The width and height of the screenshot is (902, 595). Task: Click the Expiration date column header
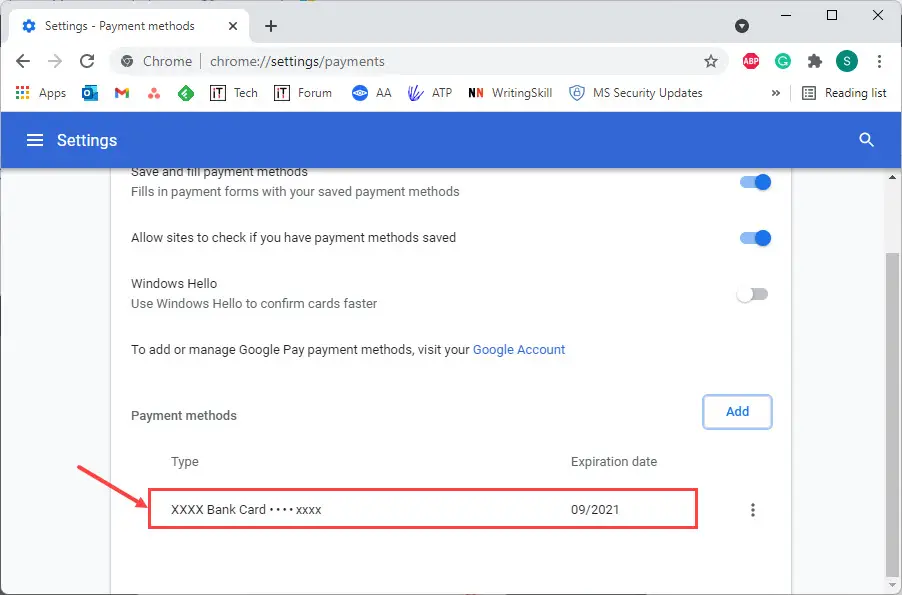[614, 461]
